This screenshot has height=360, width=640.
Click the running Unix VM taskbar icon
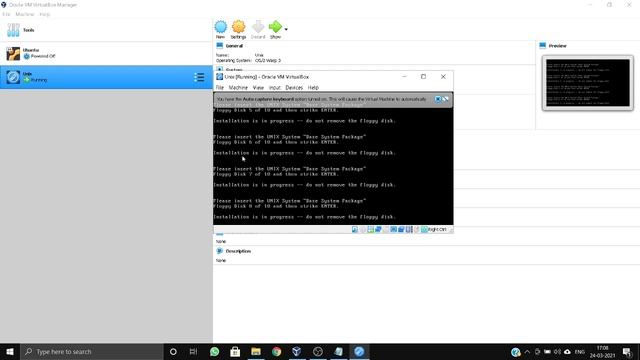[359, 351]
